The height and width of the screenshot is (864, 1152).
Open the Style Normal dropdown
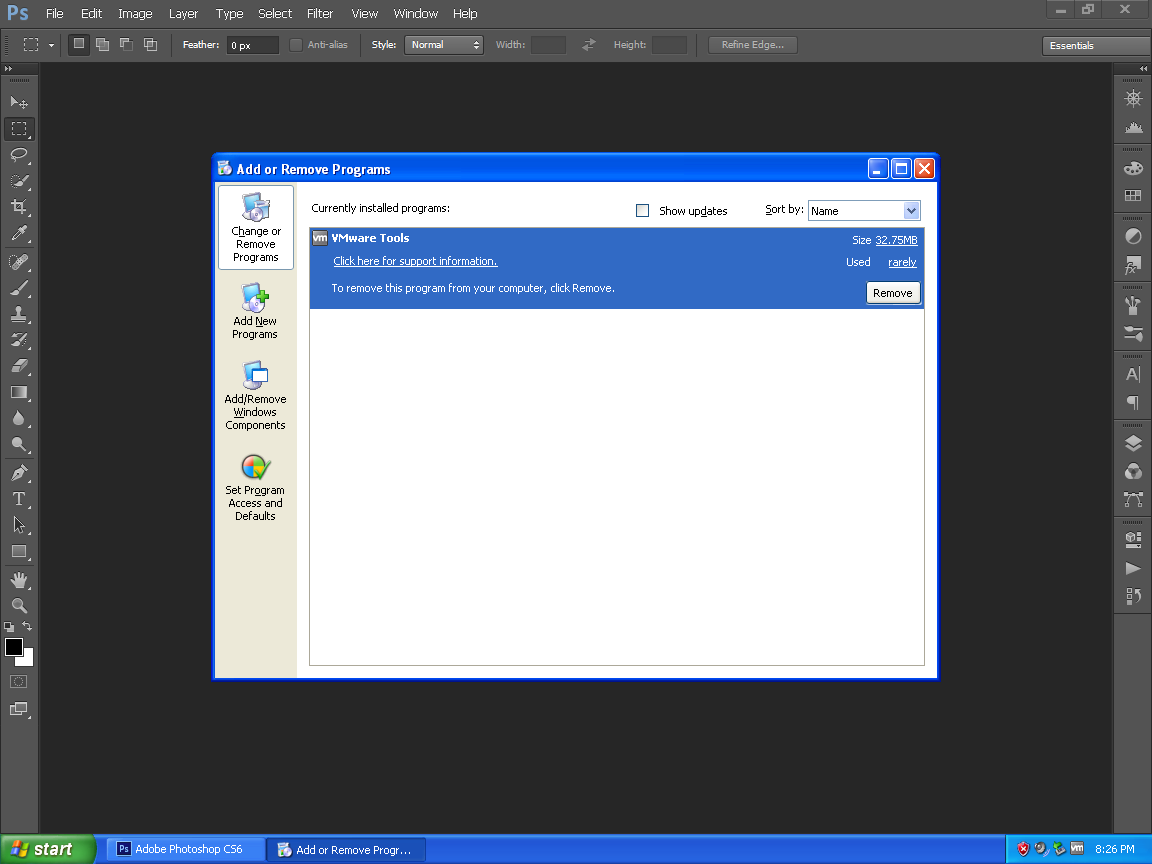(x=444, y=45)
